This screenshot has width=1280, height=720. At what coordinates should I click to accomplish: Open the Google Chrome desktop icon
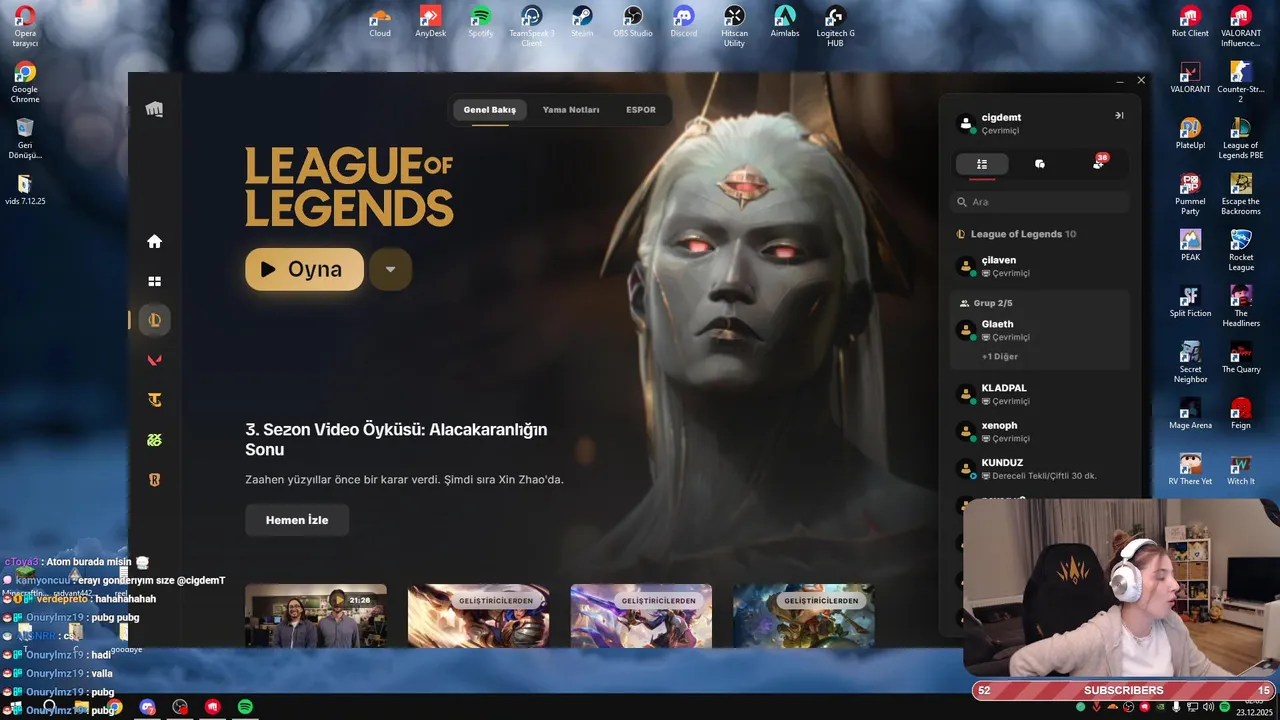pyautogui.click(x=25, y=82)
